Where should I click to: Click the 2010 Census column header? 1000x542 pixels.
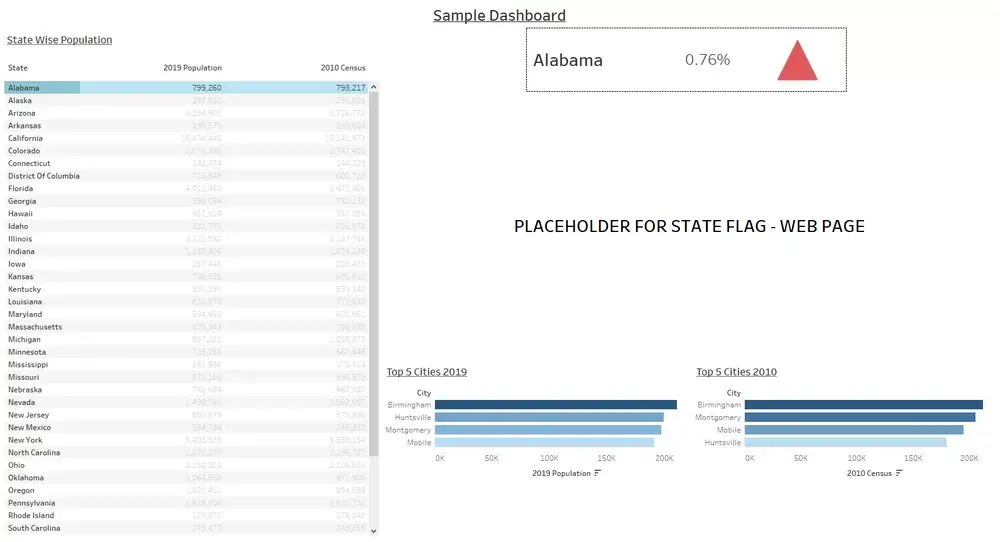click(343, 68)
